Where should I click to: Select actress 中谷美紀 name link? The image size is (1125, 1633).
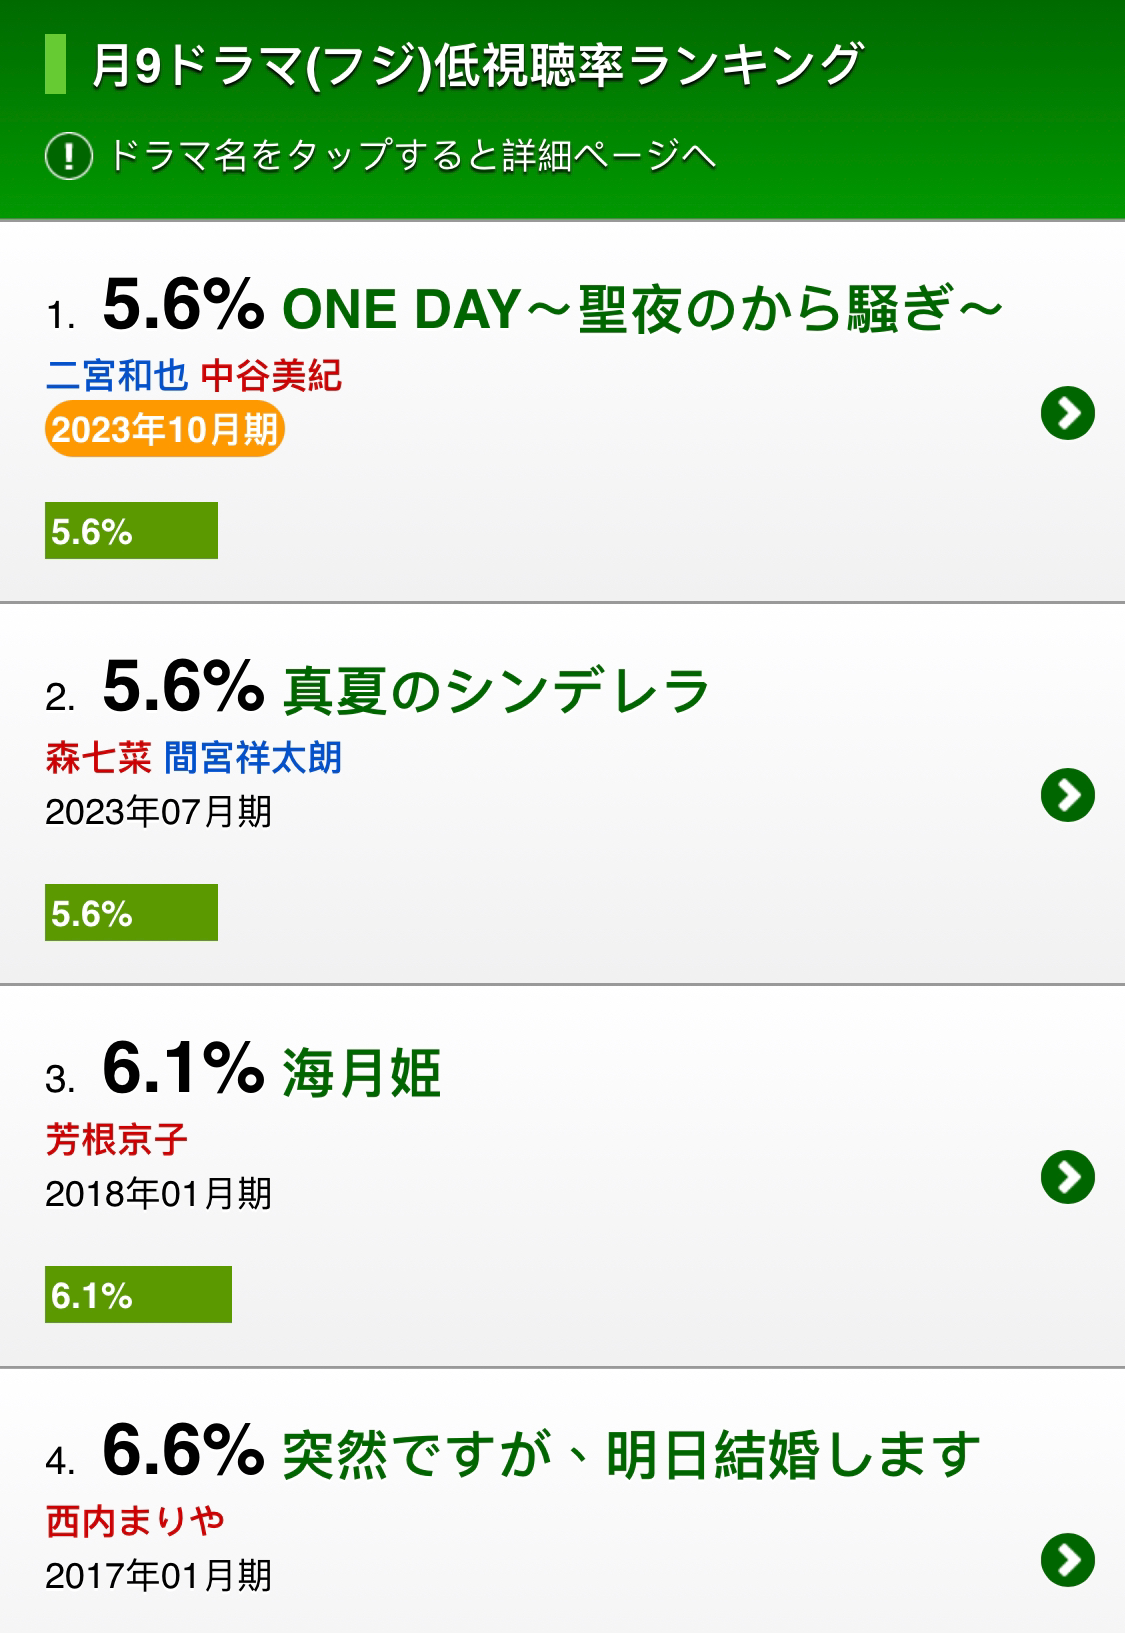272,376
